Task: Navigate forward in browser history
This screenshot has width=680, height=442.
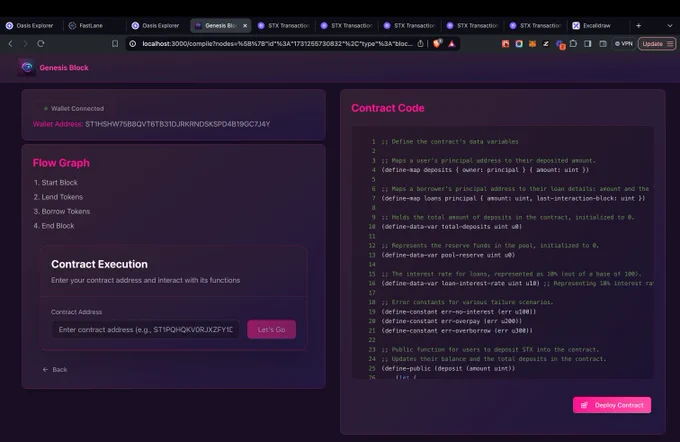Action: pyautogui.click(x=25, y=43)
